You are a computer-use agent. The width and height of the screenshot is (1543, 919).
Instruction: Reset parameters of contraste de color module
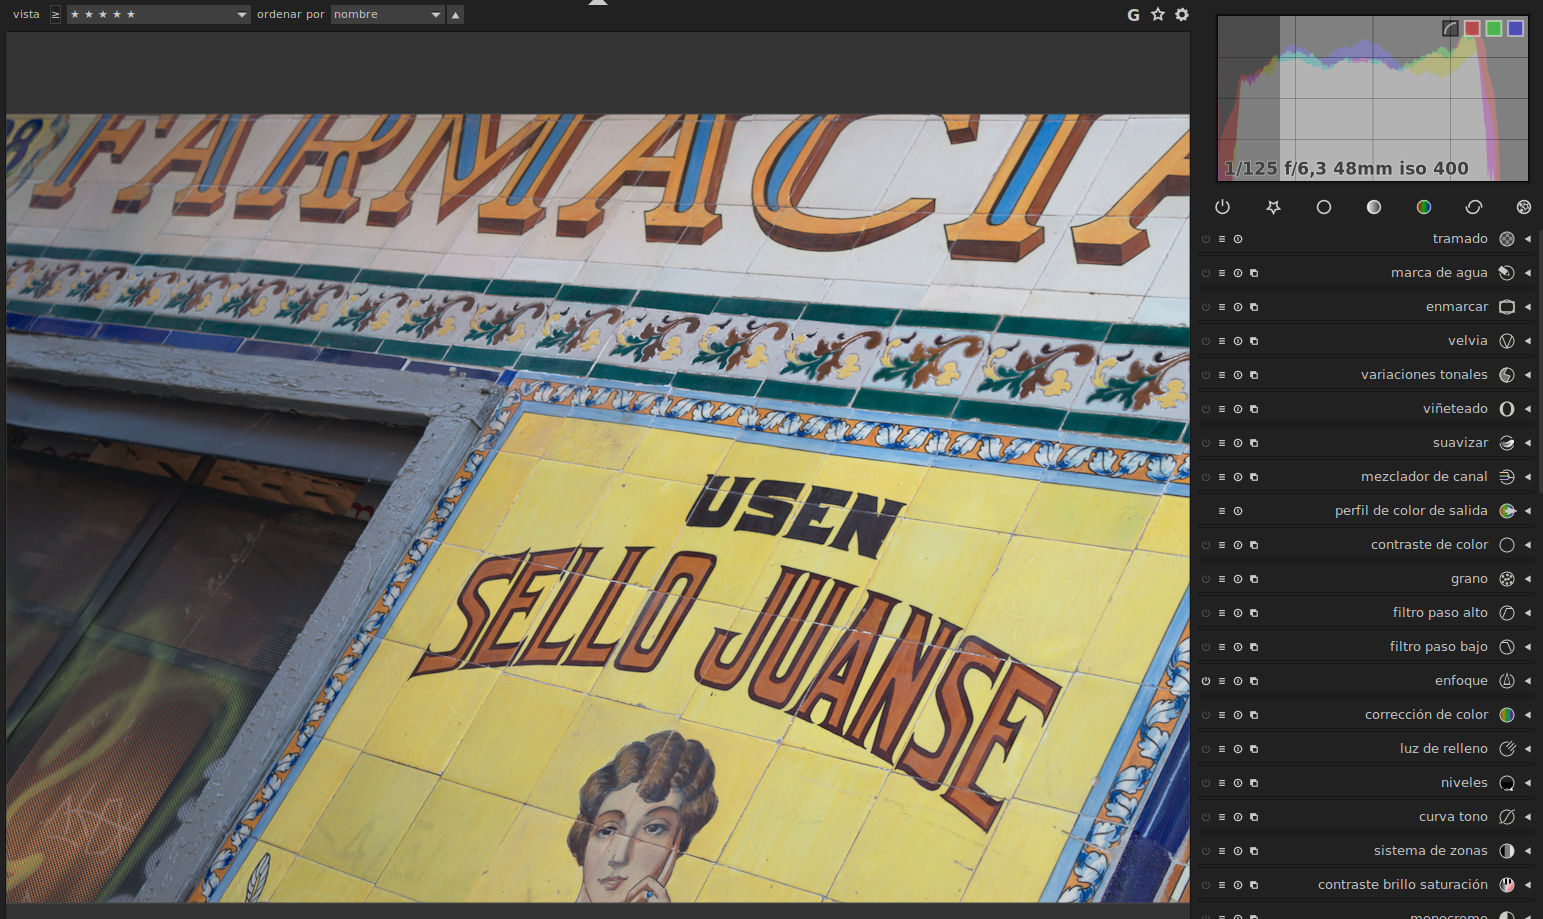point(1238,545)
